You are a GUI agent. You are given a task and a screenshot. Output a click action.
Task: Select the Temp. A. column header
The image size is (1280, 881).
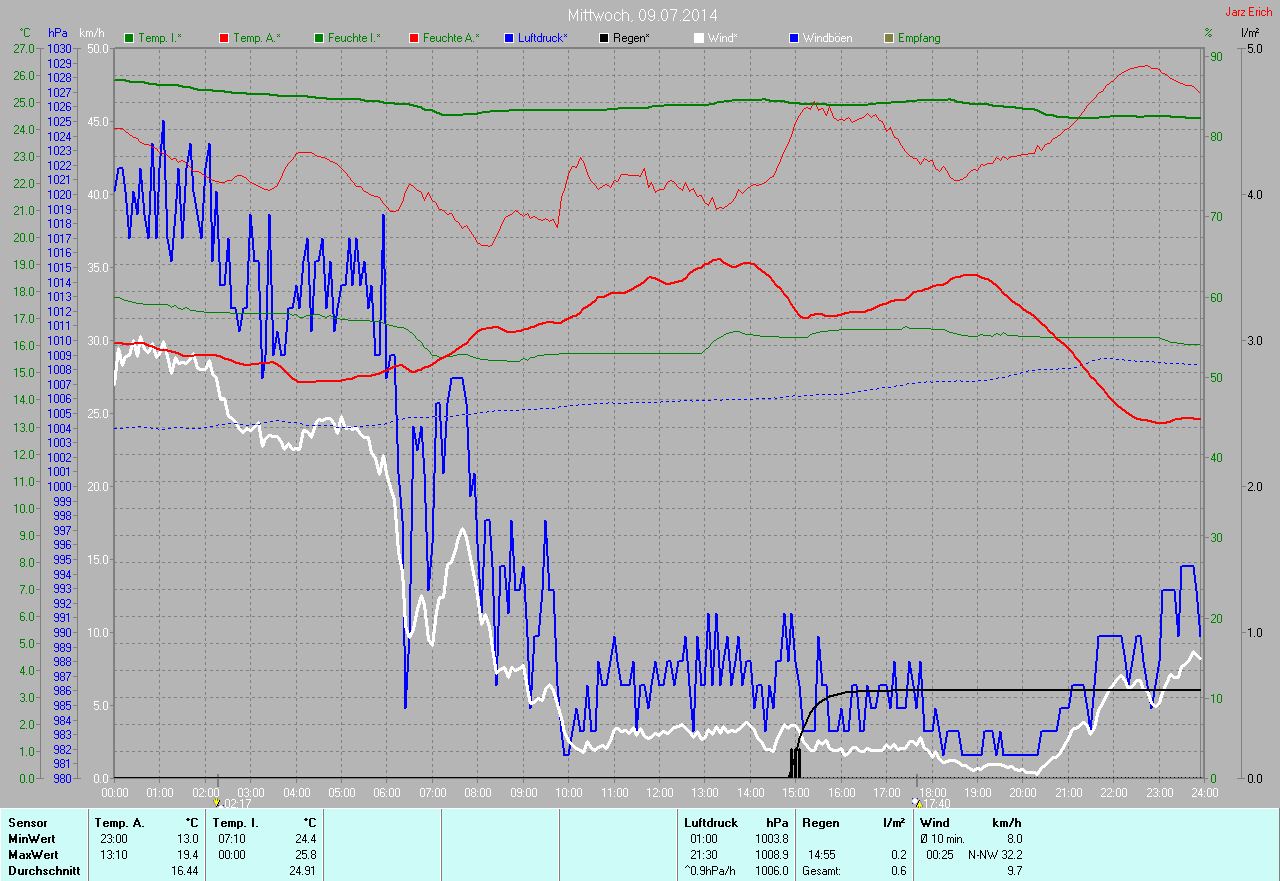coord(119,822)
